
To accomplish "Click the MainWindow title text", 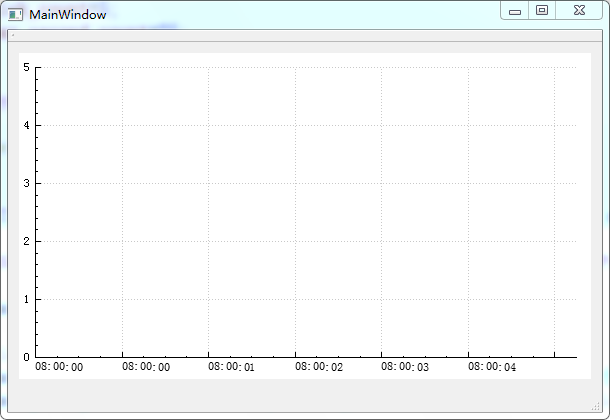I will 68,15.
